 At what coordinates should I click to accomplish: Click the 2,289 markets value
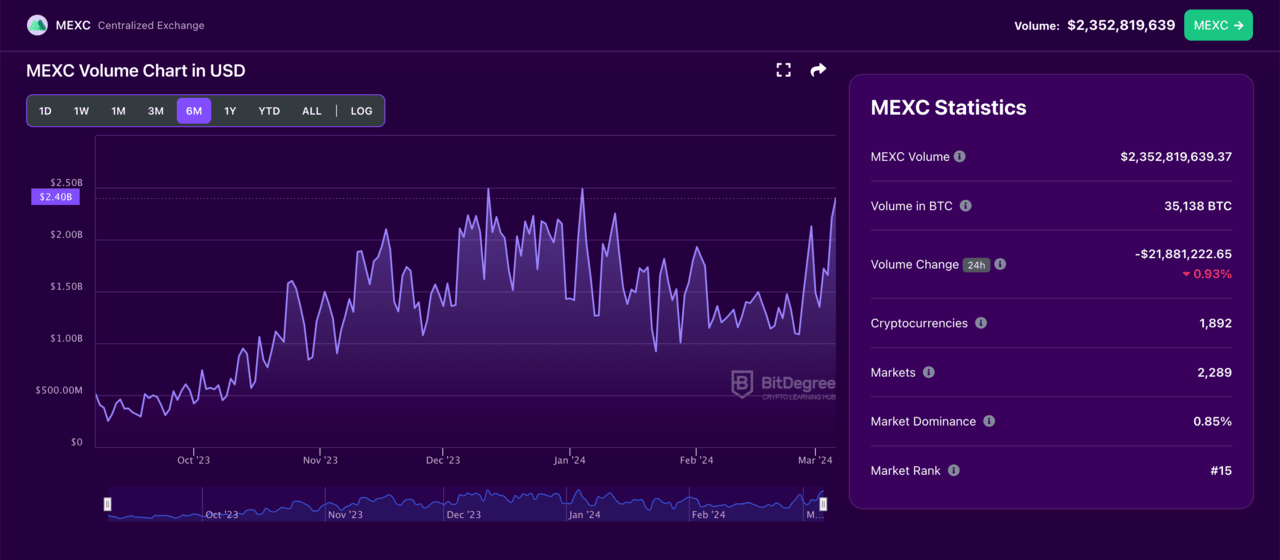coord(1215,372)
